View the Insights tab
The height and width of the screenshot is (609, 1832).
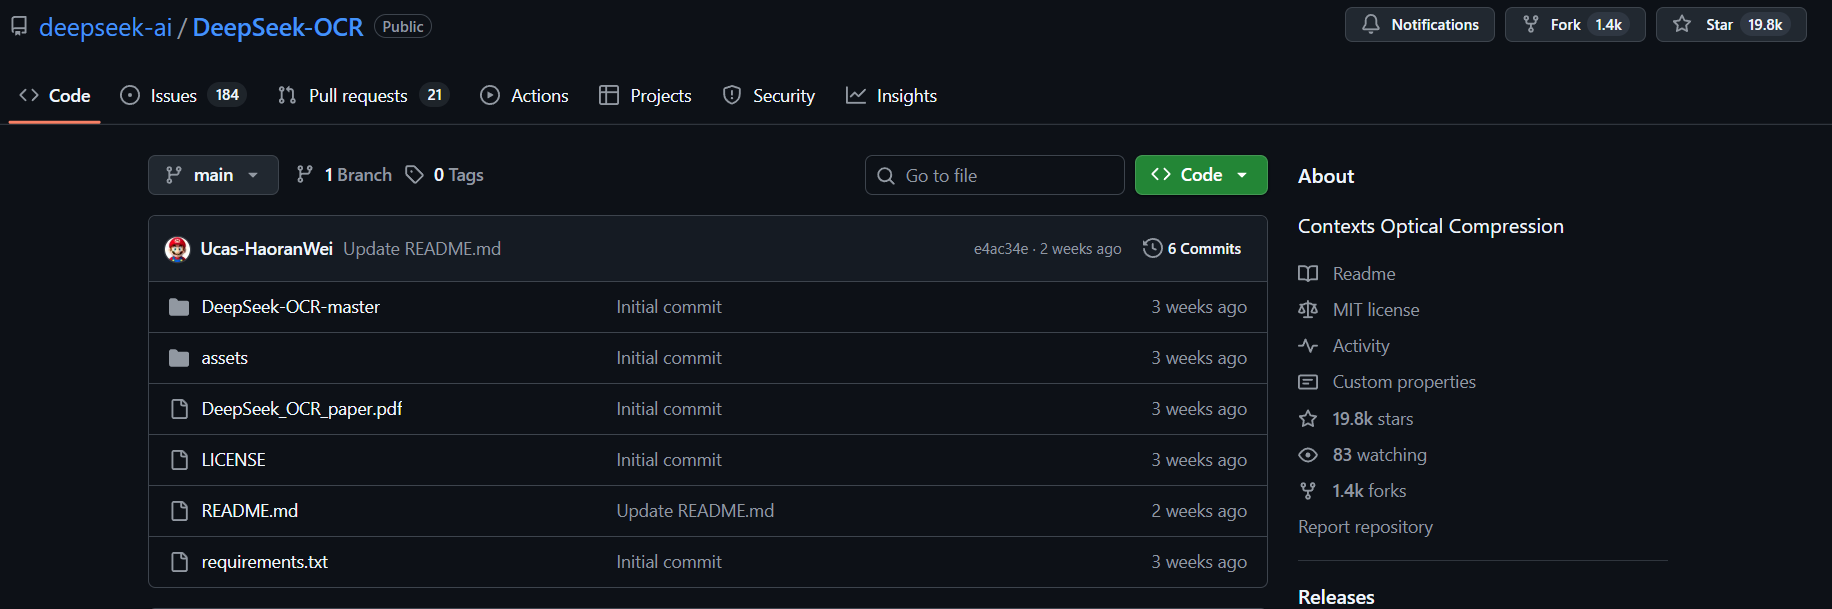point(891,96)
